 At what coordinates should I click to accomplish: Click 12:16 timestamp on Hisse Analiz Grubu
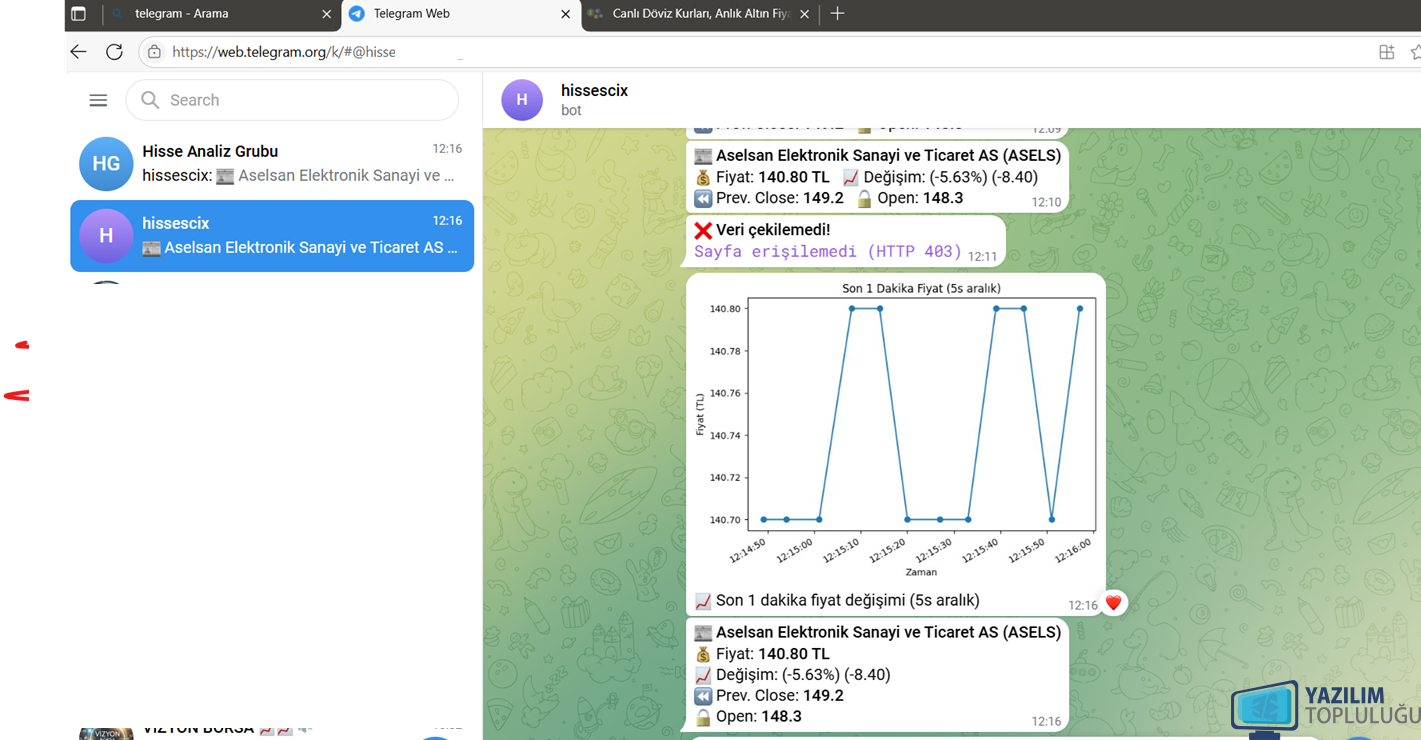(447, 149)
